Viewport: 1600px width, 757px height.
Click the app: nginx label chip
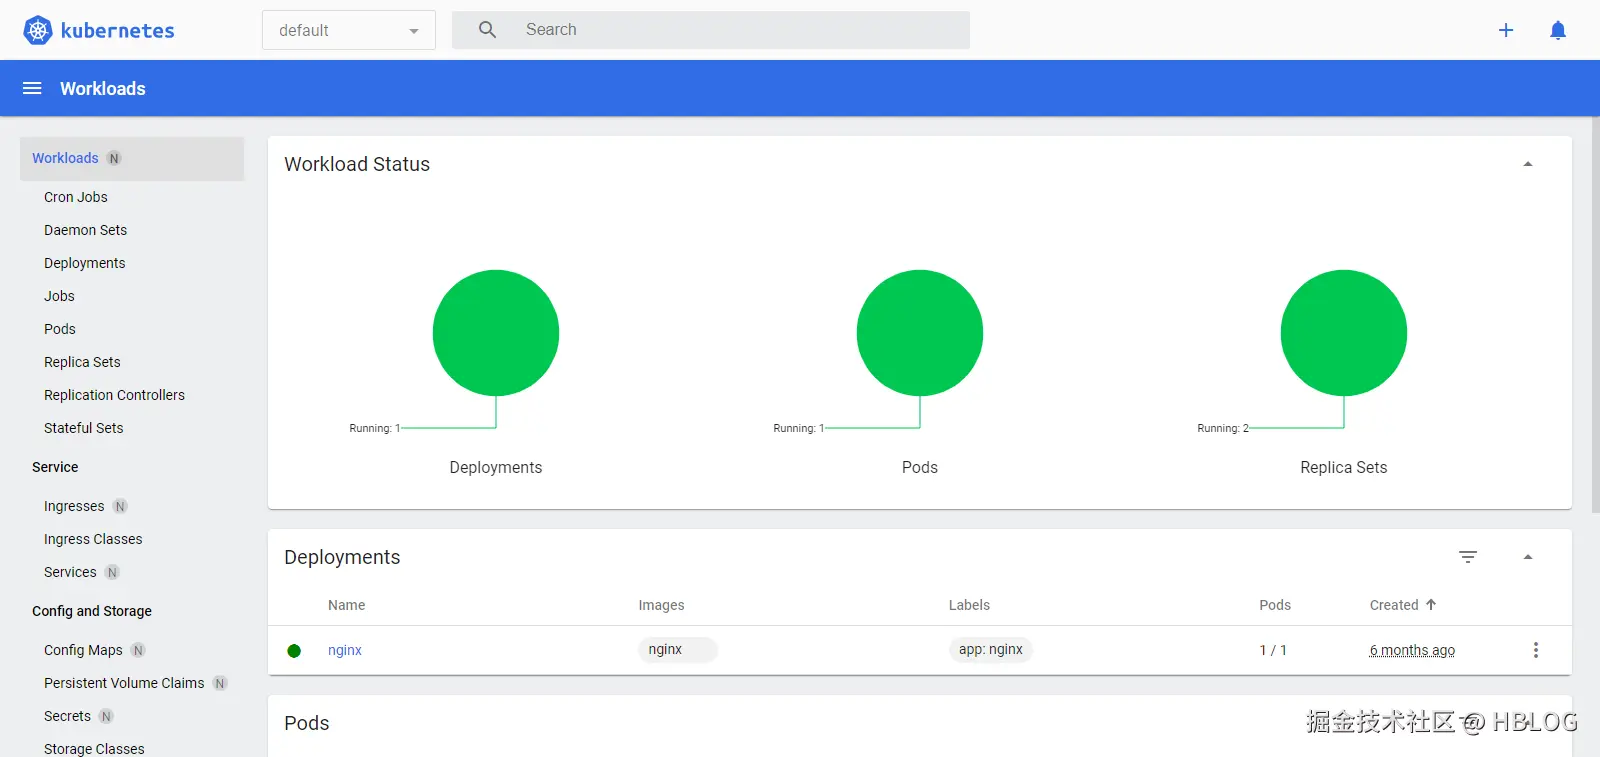991,650
